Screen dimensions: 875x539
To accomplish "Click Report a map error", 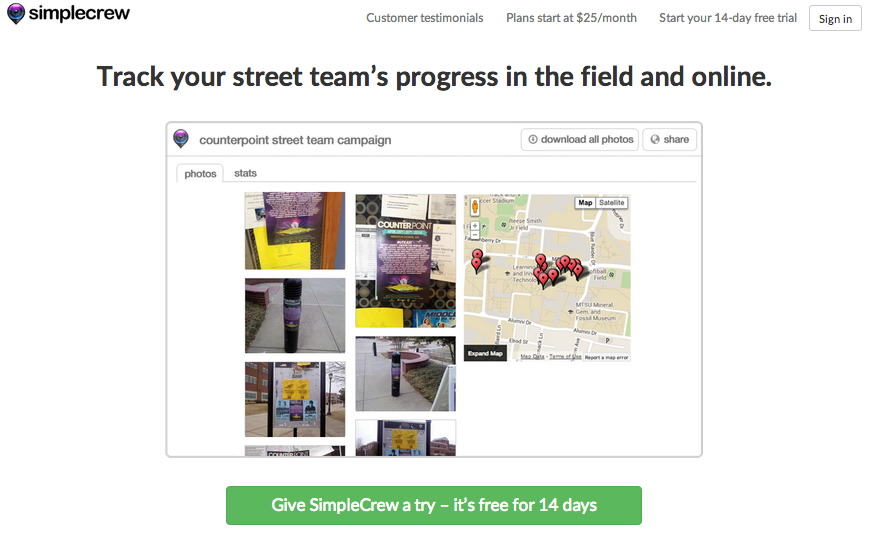I will (607, 357).
